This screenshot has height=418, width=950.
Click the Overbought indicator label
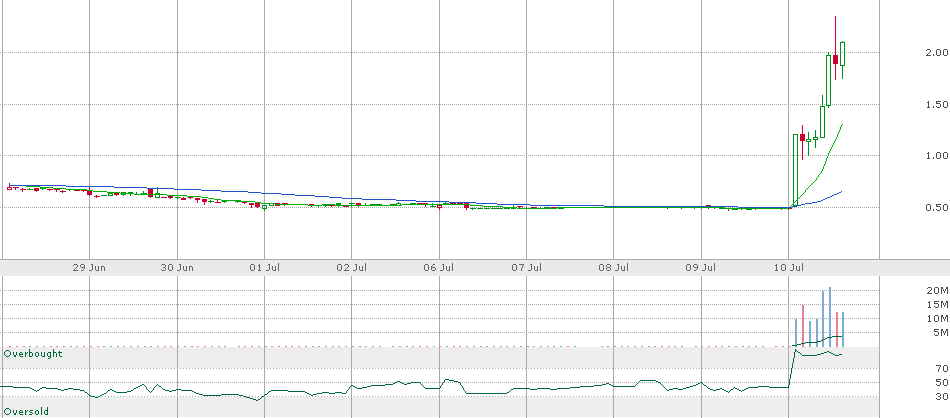(33, 353)
